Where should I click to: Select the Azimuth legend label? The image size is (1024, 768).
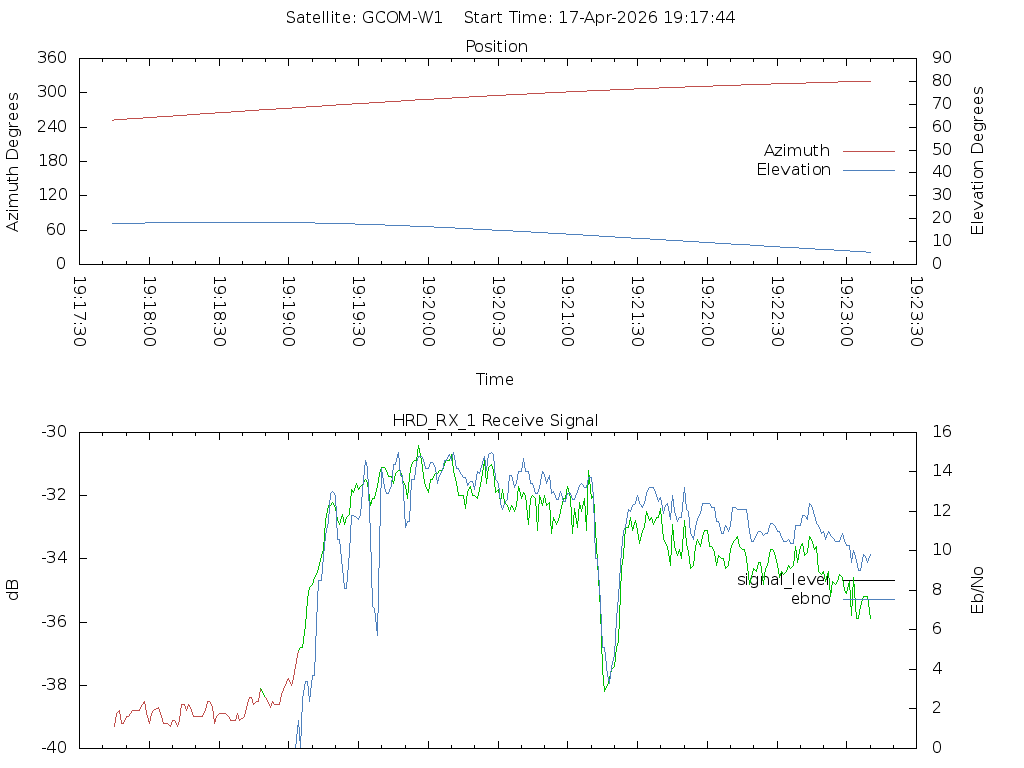(x=796, y=151)
